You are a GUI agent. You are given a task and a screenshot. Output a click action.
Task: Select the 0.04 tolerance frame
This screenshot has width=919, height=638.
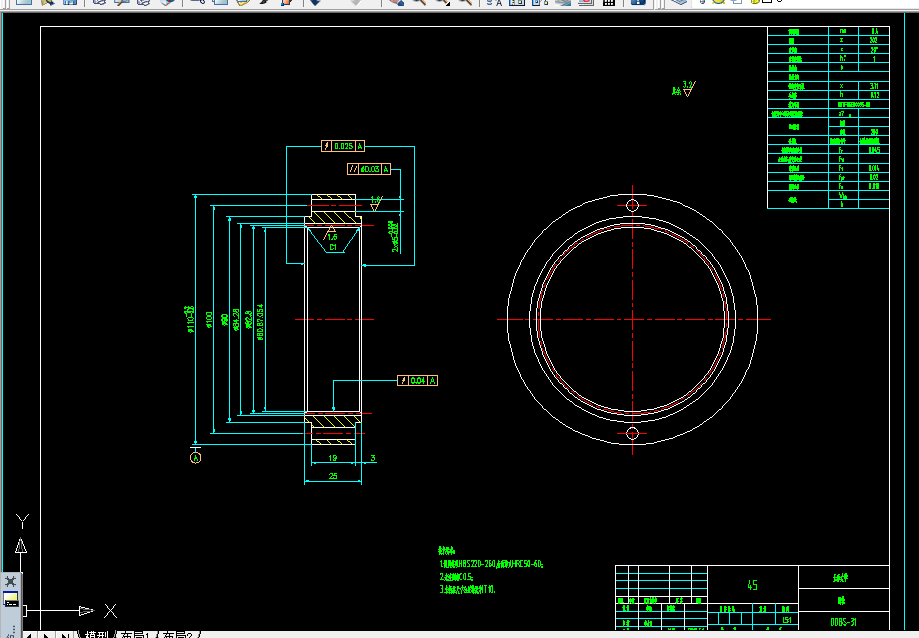point(417,381)
